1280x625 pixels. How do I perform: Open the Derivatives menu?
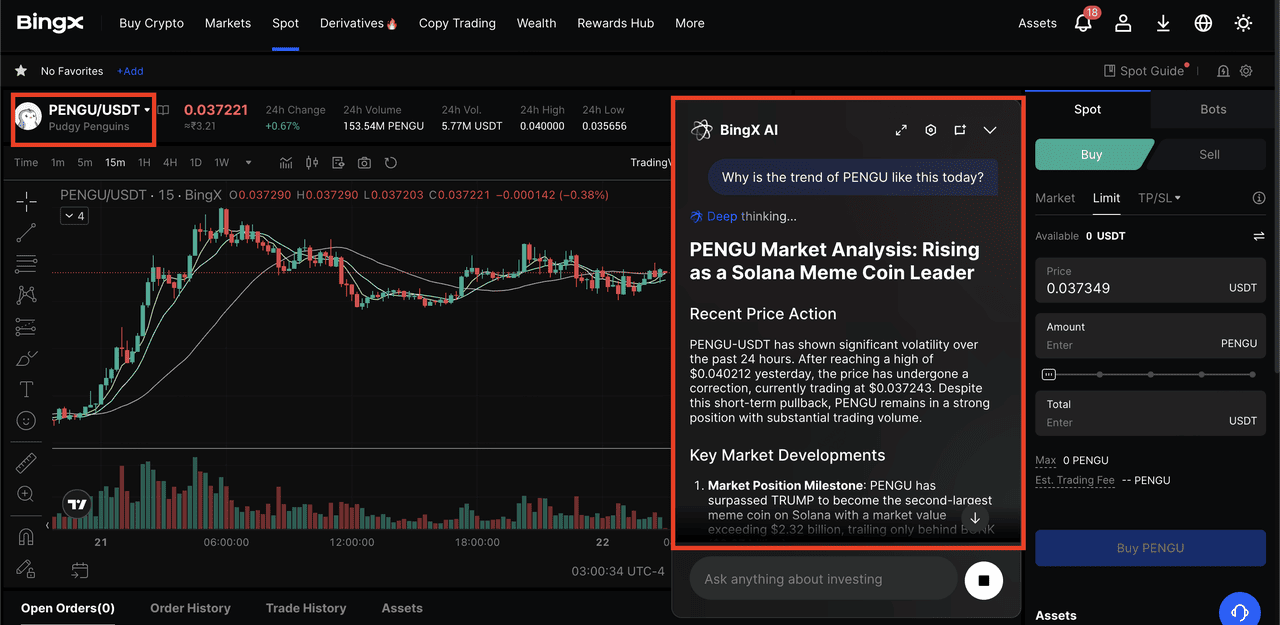(359, 23)
